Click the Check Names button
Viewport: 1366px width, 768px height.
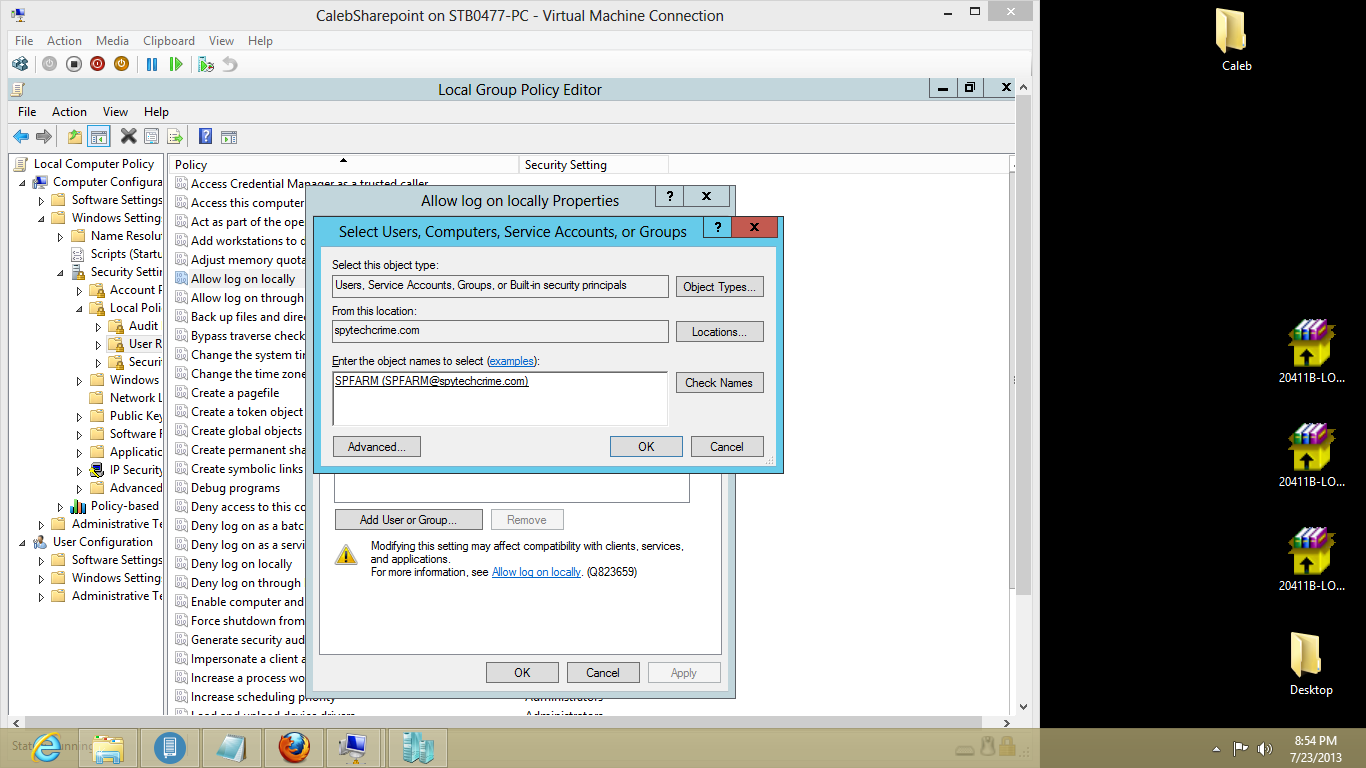coord(720,383)
